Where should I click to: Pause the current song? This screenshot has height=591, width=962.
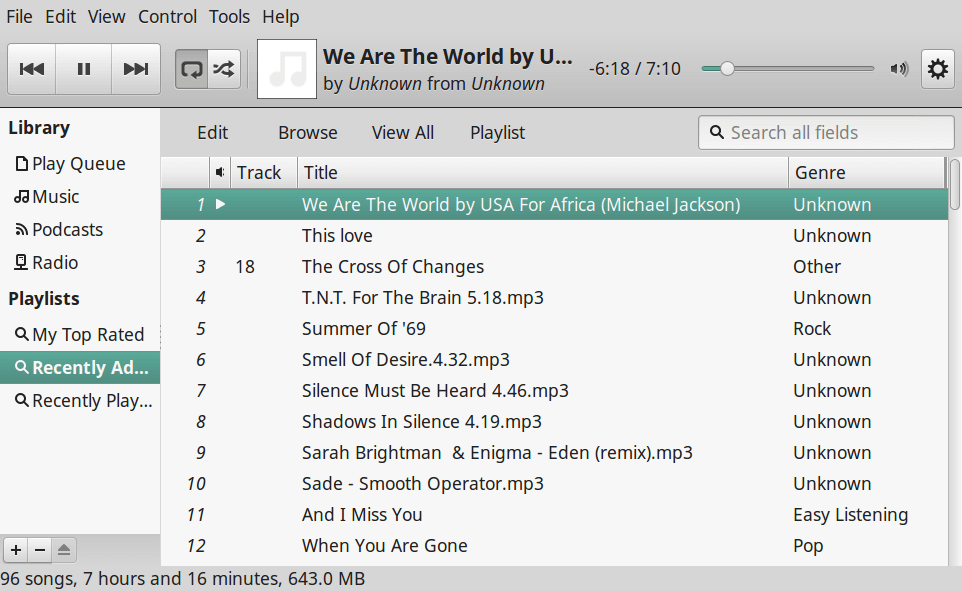pos(84,69)
